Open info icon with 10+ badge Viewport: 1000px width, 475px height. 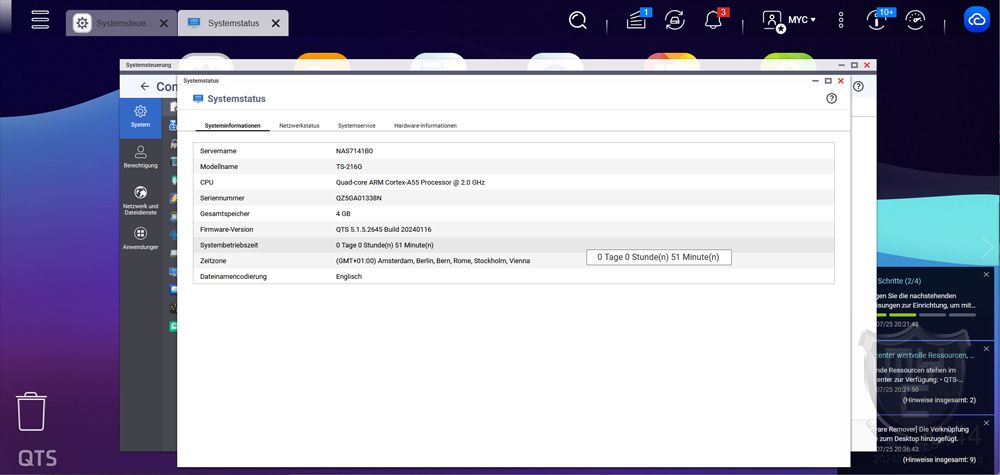[877, 20]
